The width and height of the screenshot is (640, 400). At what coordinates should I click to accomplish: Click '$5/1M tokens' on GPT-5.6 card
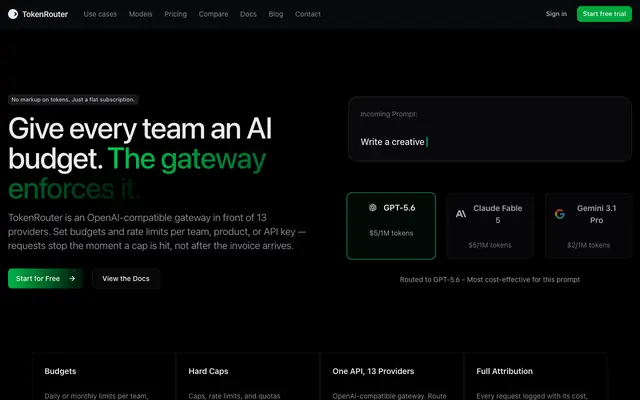[391, 233]
